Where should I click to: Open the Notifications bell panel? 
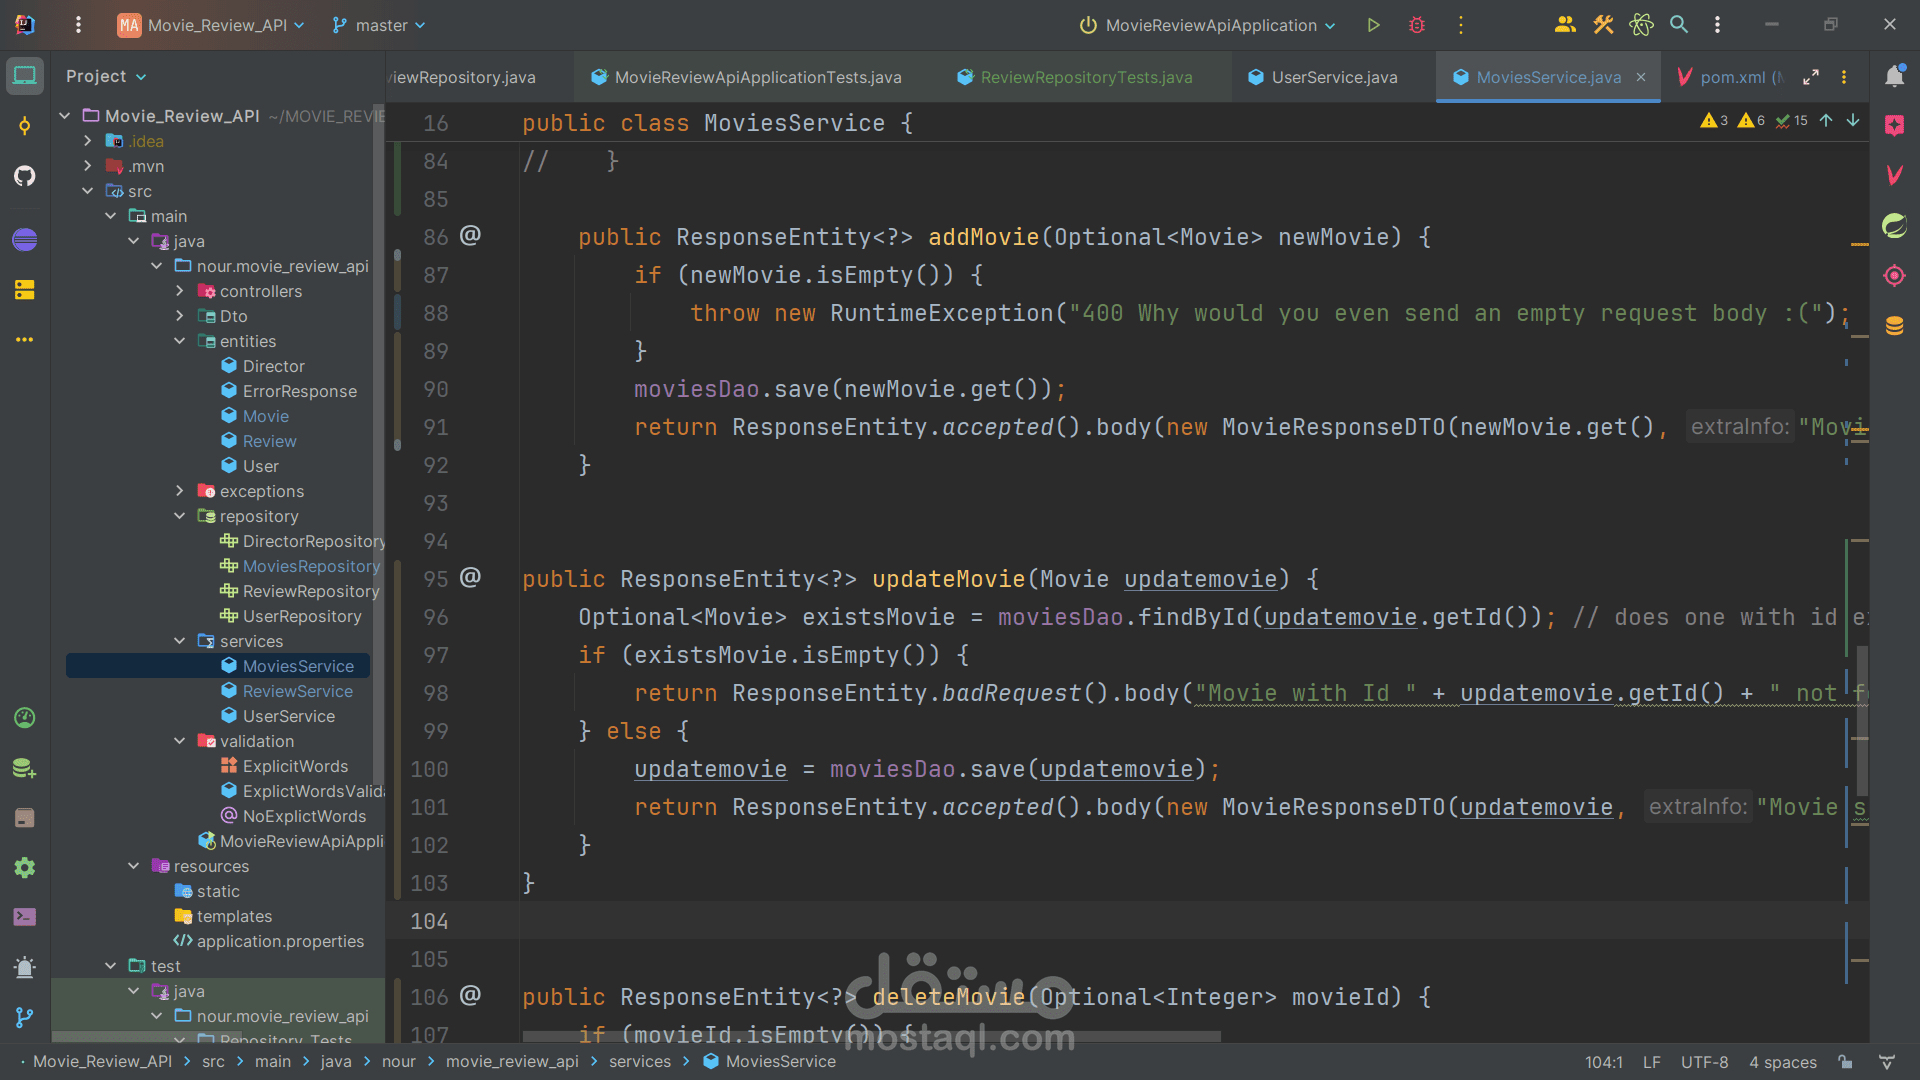1894,77
